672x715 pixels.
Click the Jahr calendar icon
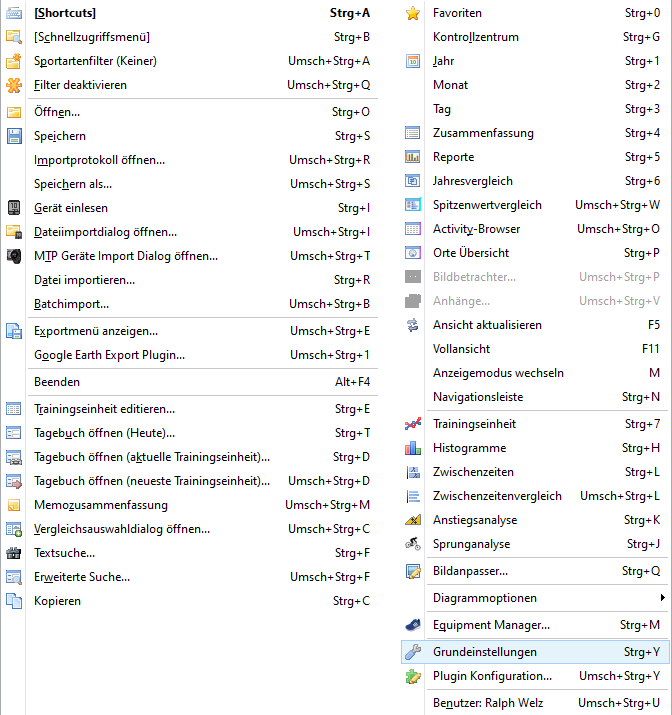click(413, 61)
